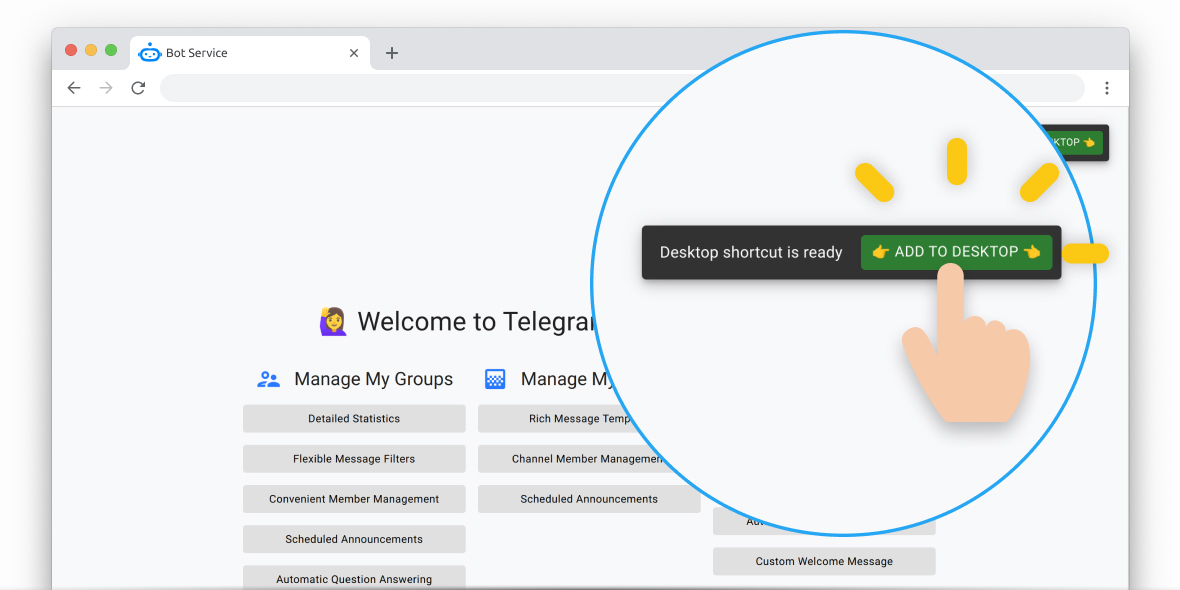
Task: Open Custom Welcome Message
Action: (x=824, y=561)
